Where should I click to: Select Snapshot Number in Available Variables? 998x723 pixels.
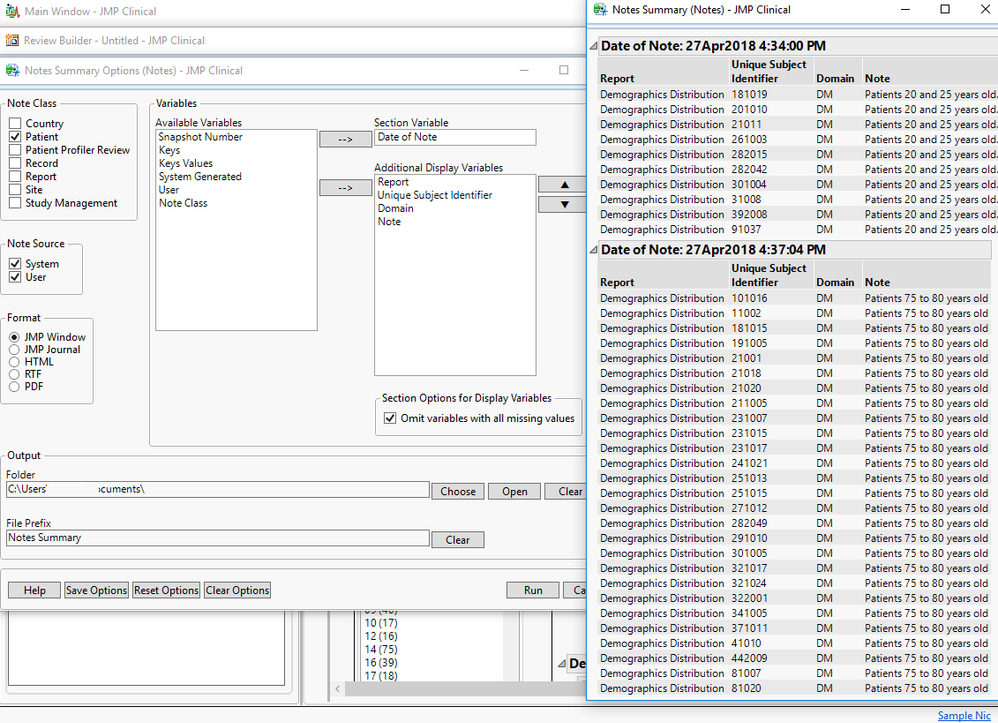tap(200, 137)
